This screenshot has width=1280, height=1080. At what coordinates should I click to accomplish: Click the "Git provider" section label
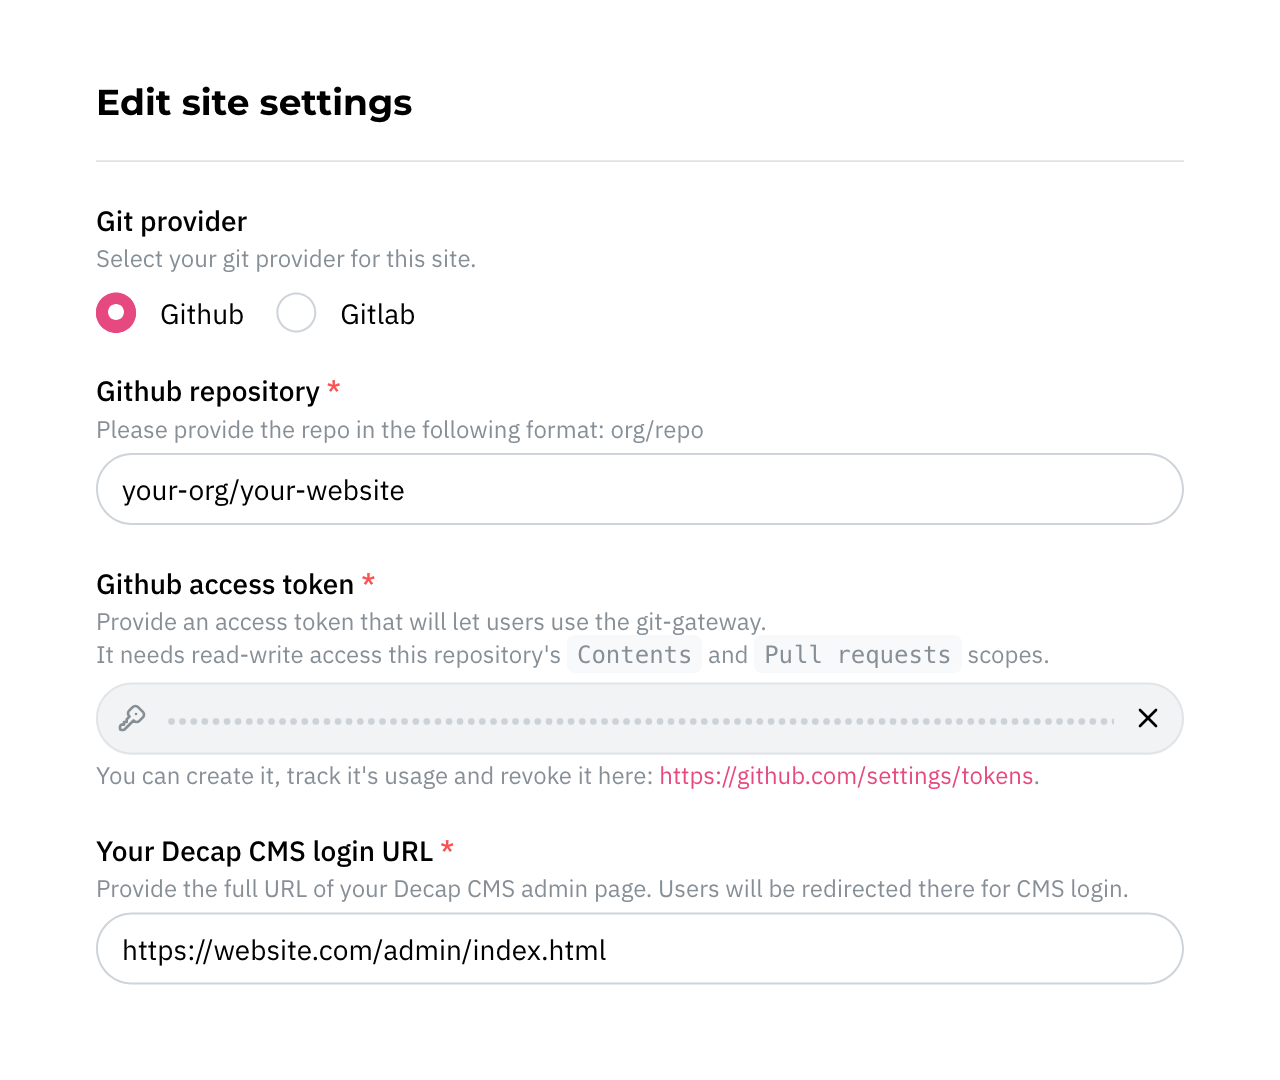coord(172,222)
